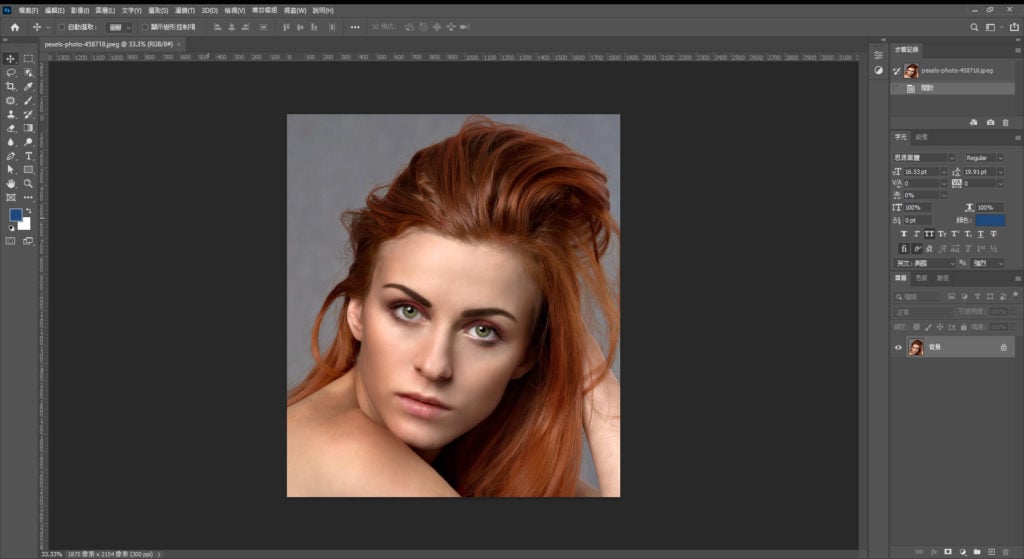Select the Horizontal Type tool

28,157
